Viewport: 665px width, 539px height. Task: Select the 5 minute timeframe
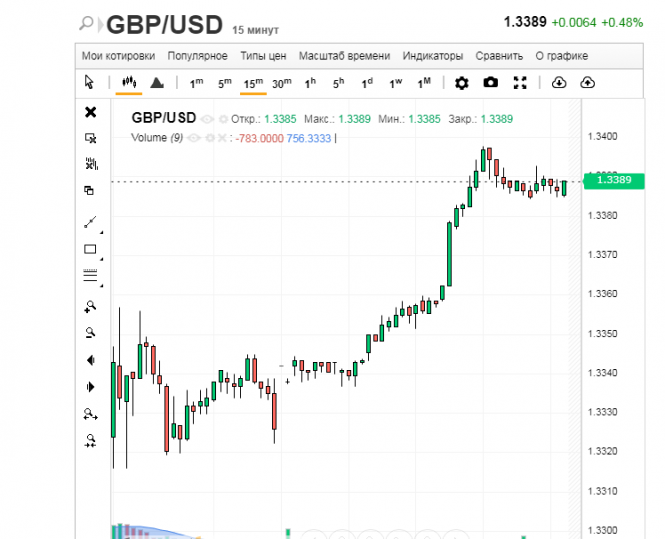(x=225, y=83)
